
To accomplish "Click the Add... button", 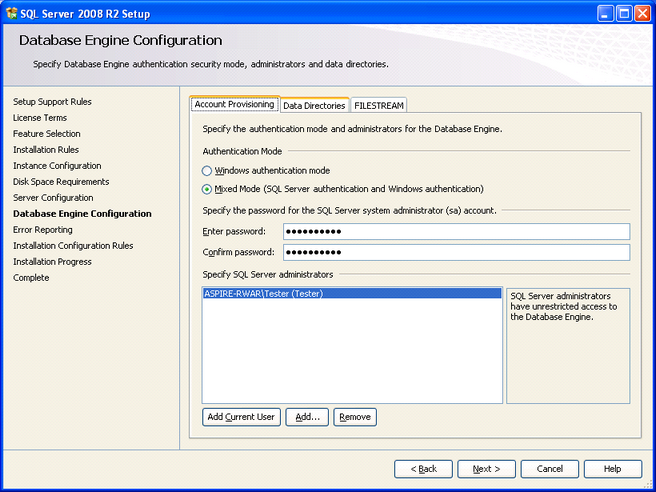I will 307,417.
